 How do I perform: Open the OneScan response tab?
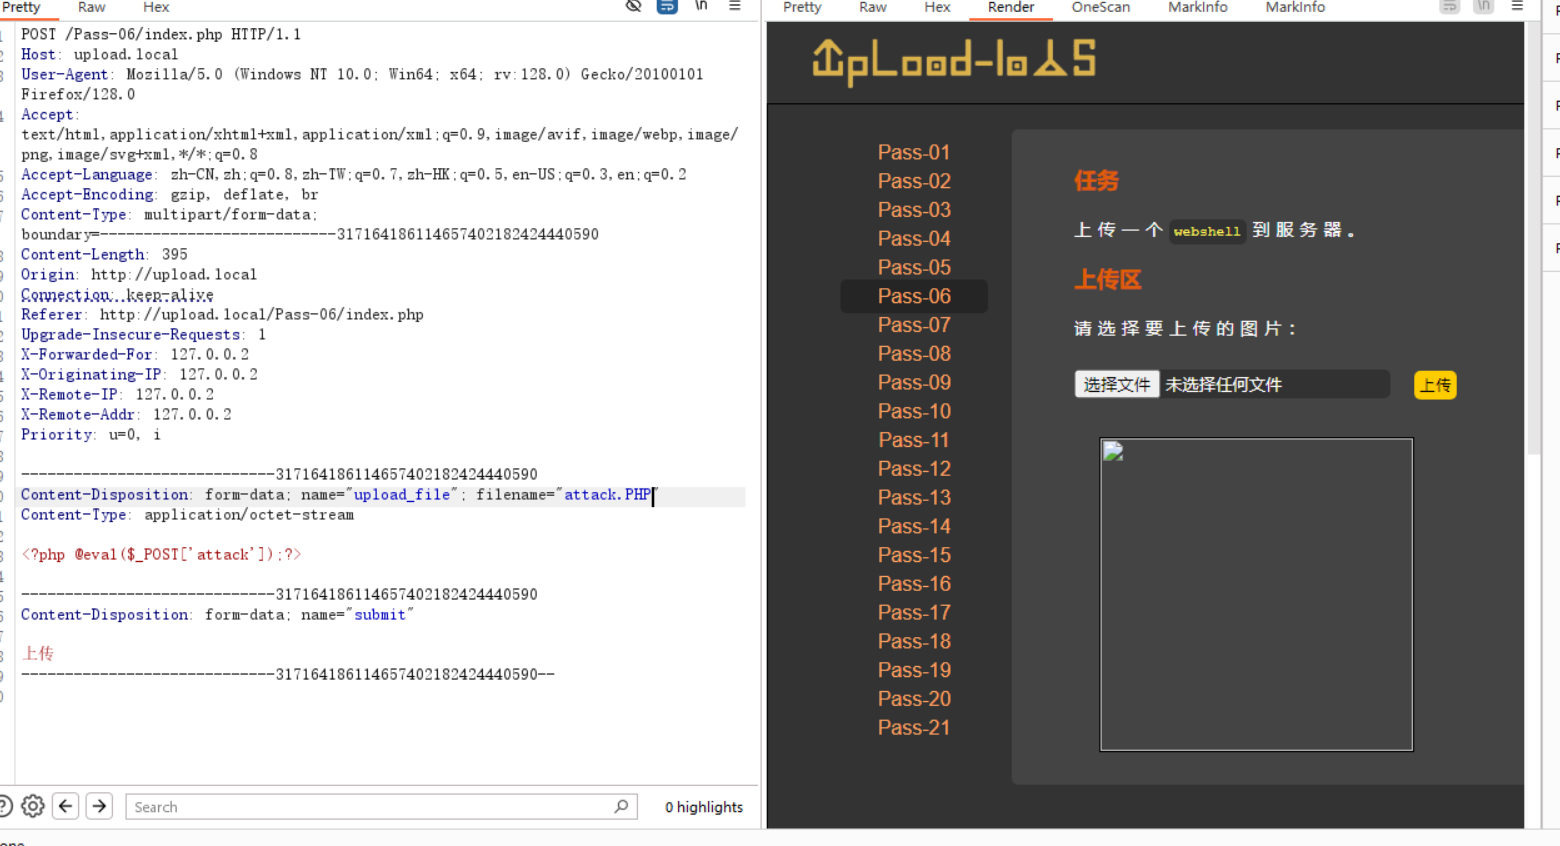click(x=1100, y=8)
